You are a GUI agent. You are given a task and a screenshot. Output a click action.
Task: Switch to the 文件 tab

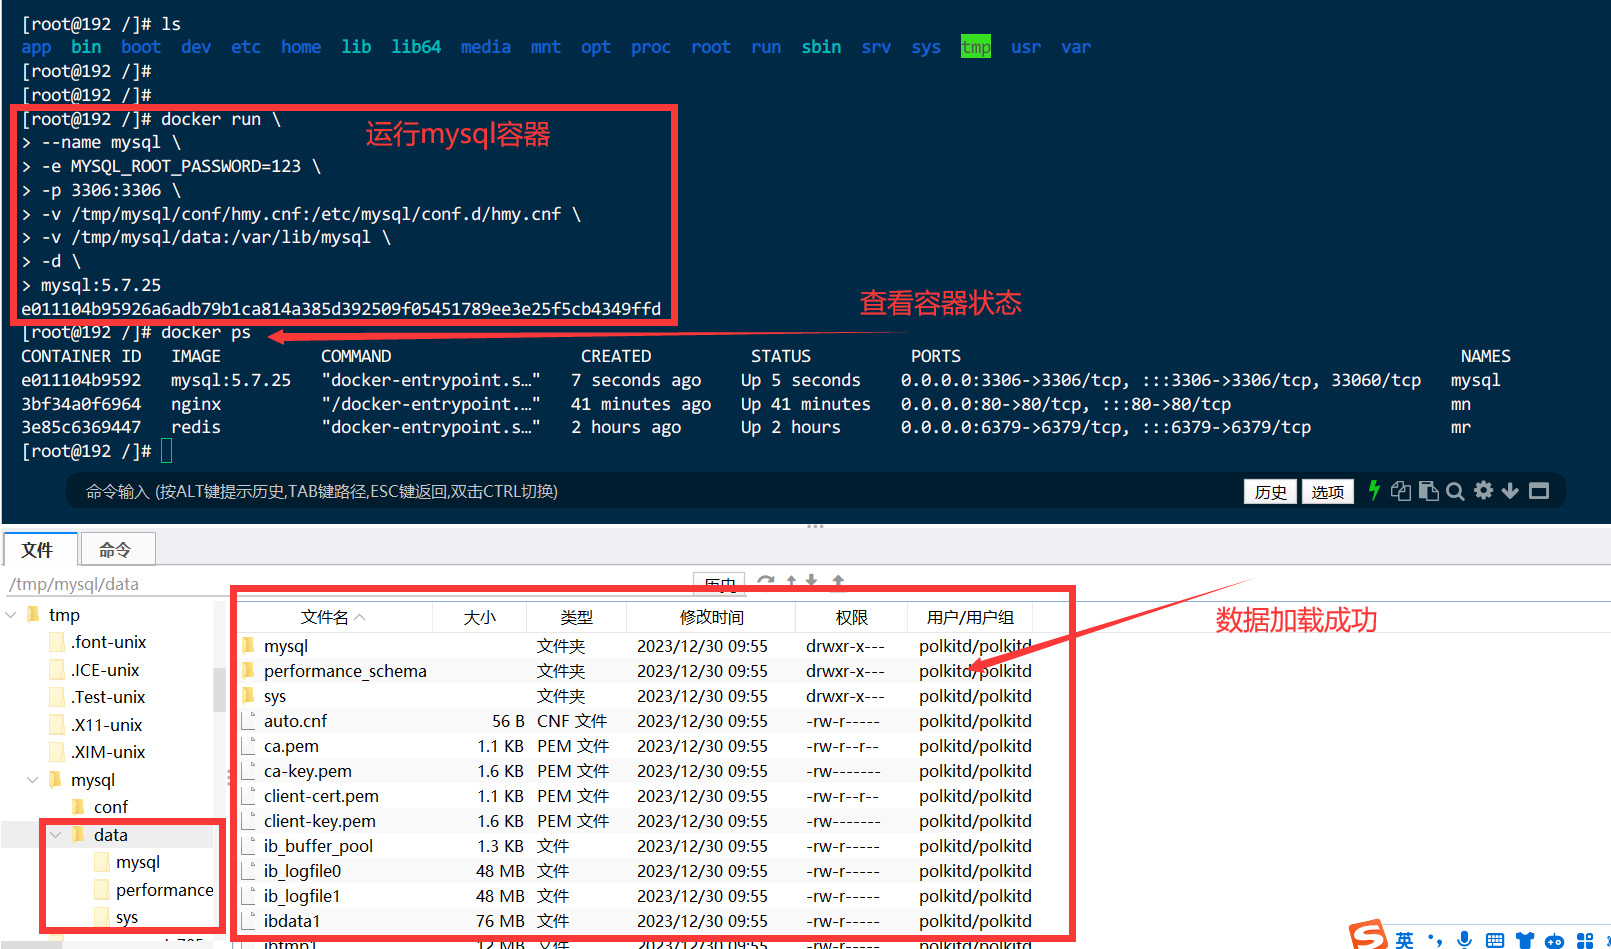pyautogui.click(x=40, y=550)
